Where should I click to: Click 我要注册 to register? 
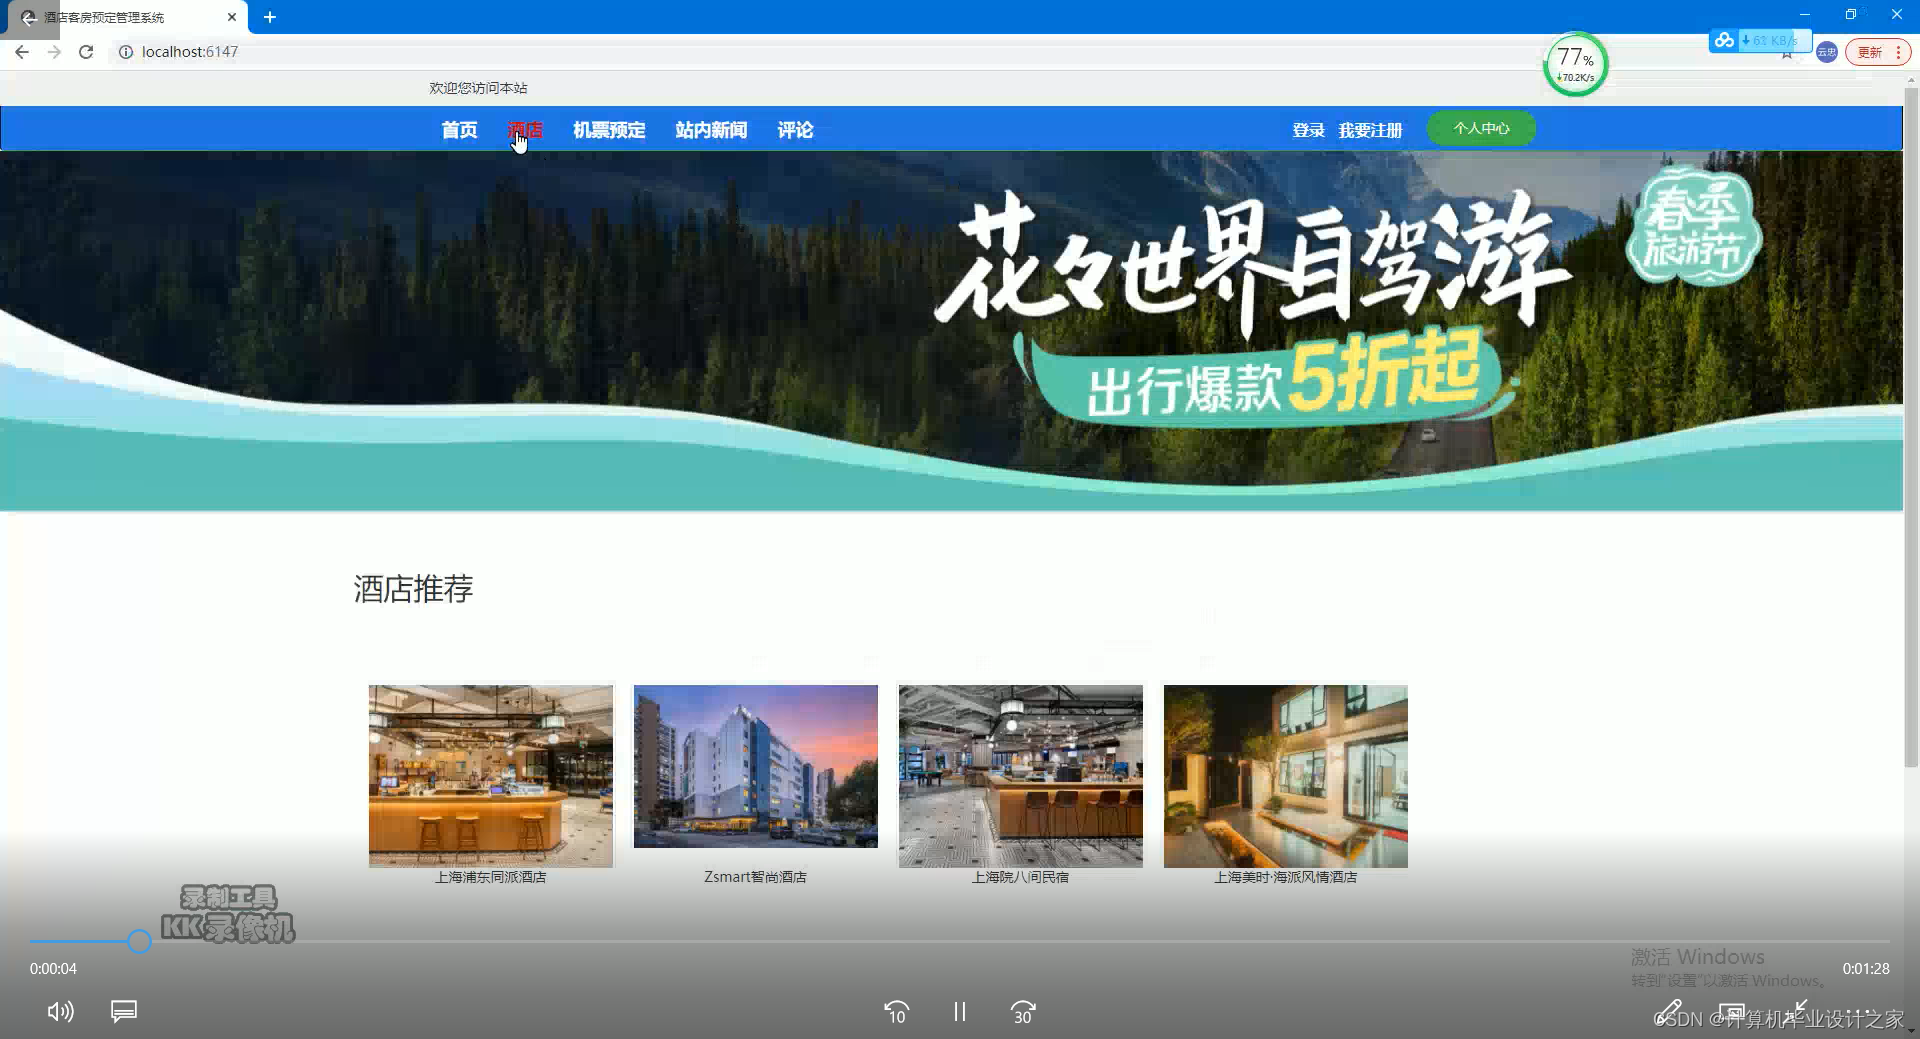click(x=1370, y=130)
